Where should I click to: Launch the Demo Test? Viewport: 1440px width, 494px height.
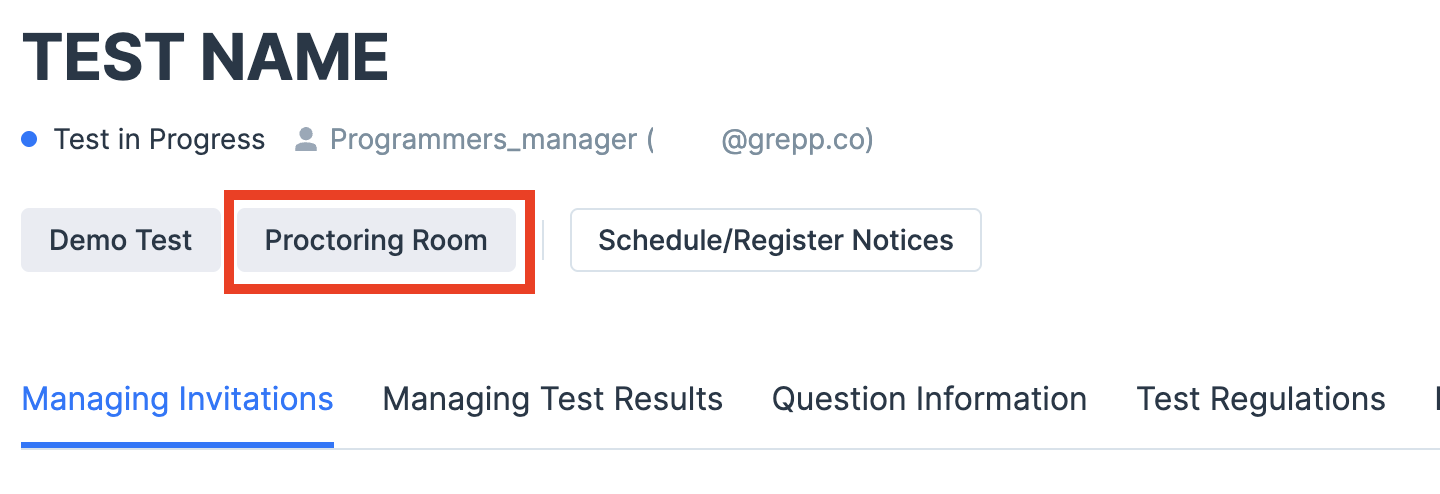click(x=121, y=240)
